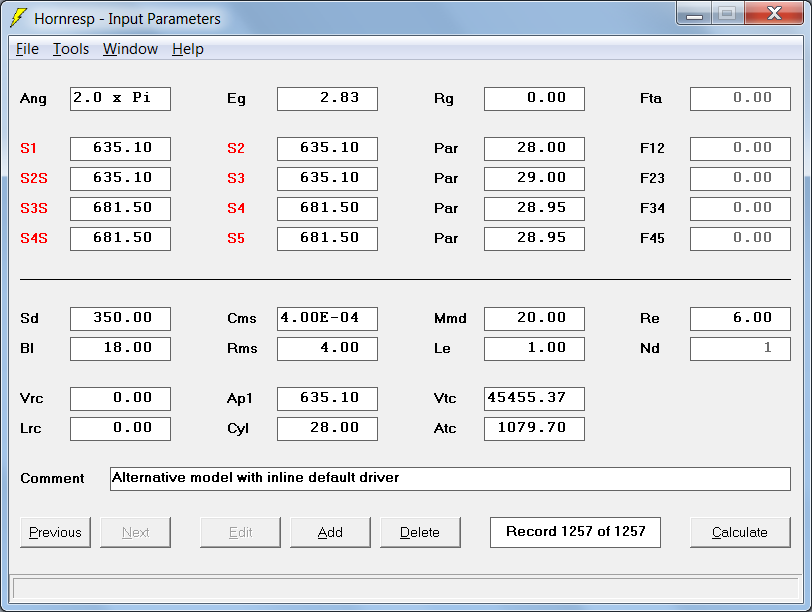812x612 pixels.
Task: Click the Comment text field
Action: tap(451, 479)
